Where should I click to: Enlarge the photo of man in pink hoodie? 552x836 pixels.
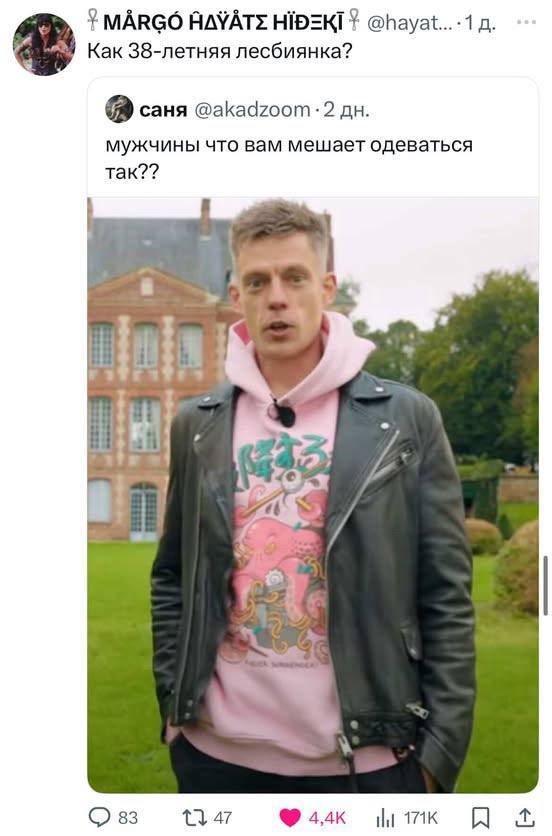pyautogui.click(x=313, y=495)
